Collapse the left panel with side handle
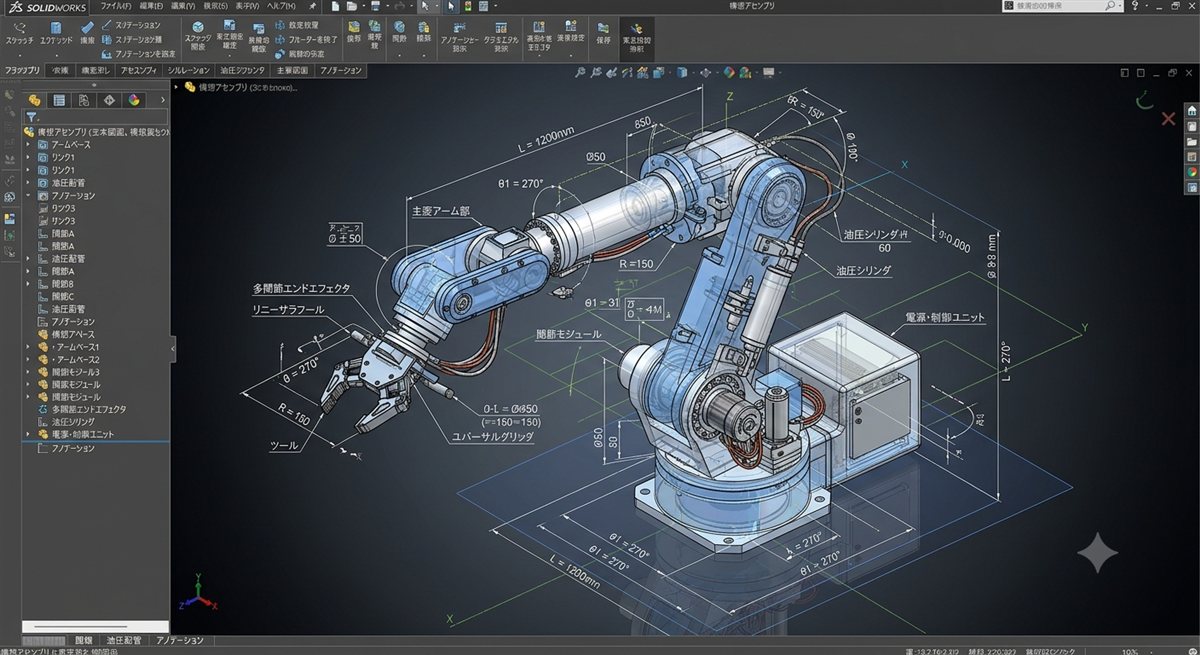Viewport: 1200px width, 655px height. [174, 348]
